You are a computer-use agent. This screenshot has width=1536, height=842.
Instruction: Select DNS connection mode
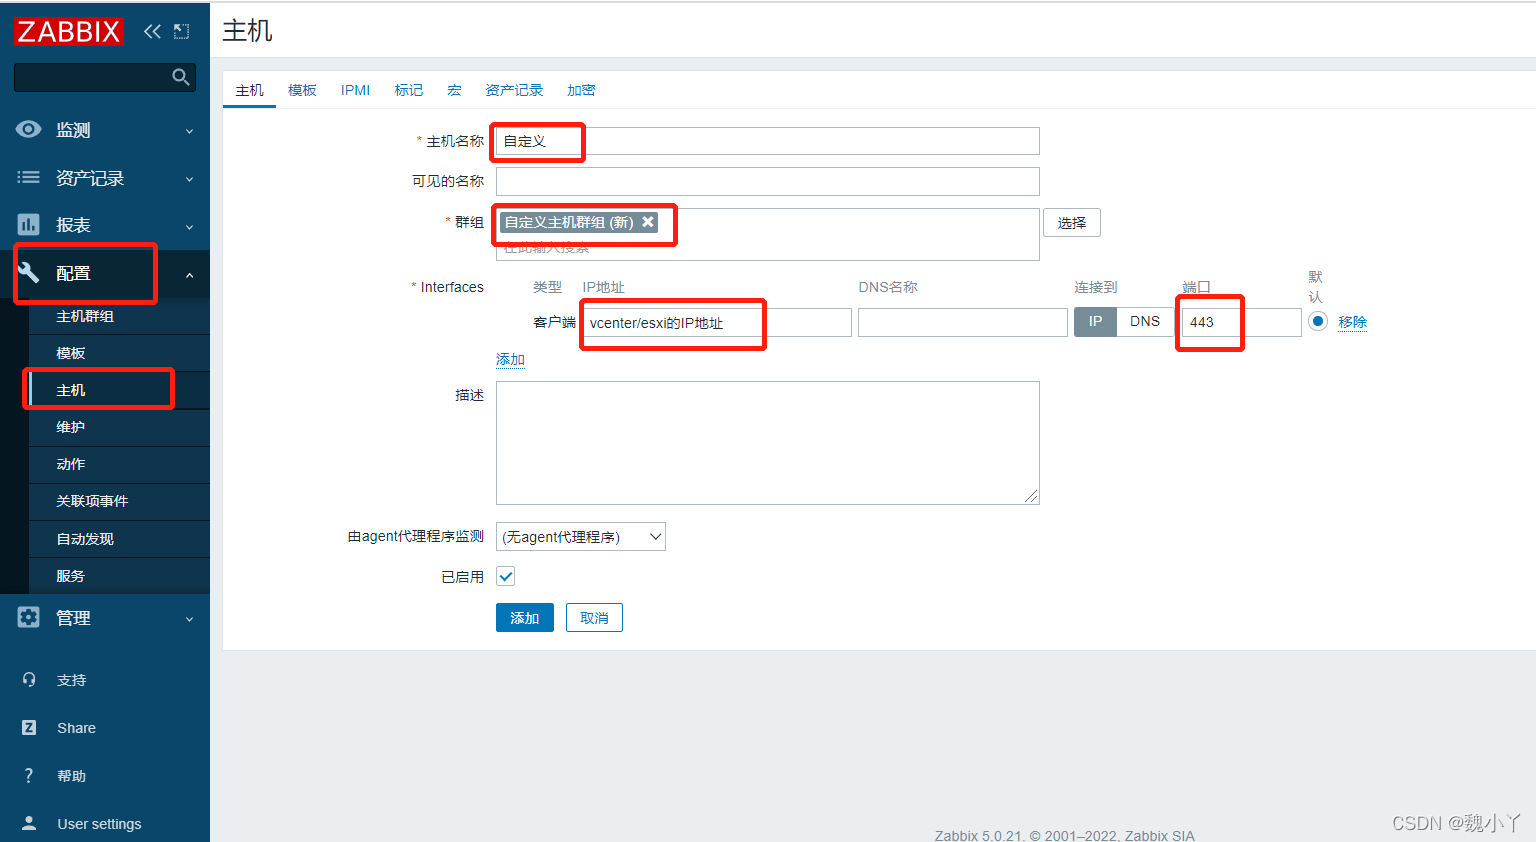pos(1145,321)
